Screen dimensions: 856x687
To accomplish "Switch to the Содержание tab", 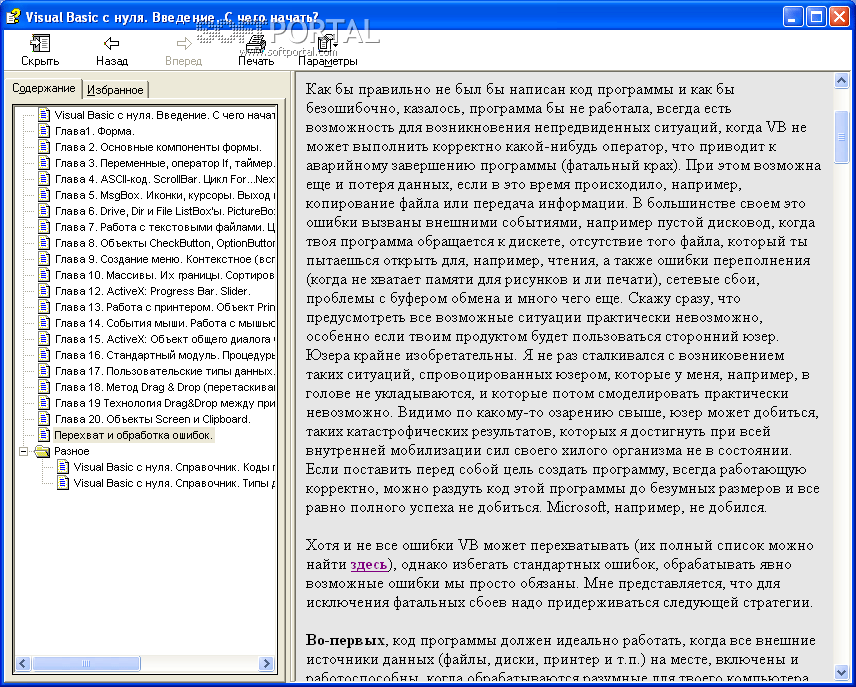I will click(x=44, y=88).
